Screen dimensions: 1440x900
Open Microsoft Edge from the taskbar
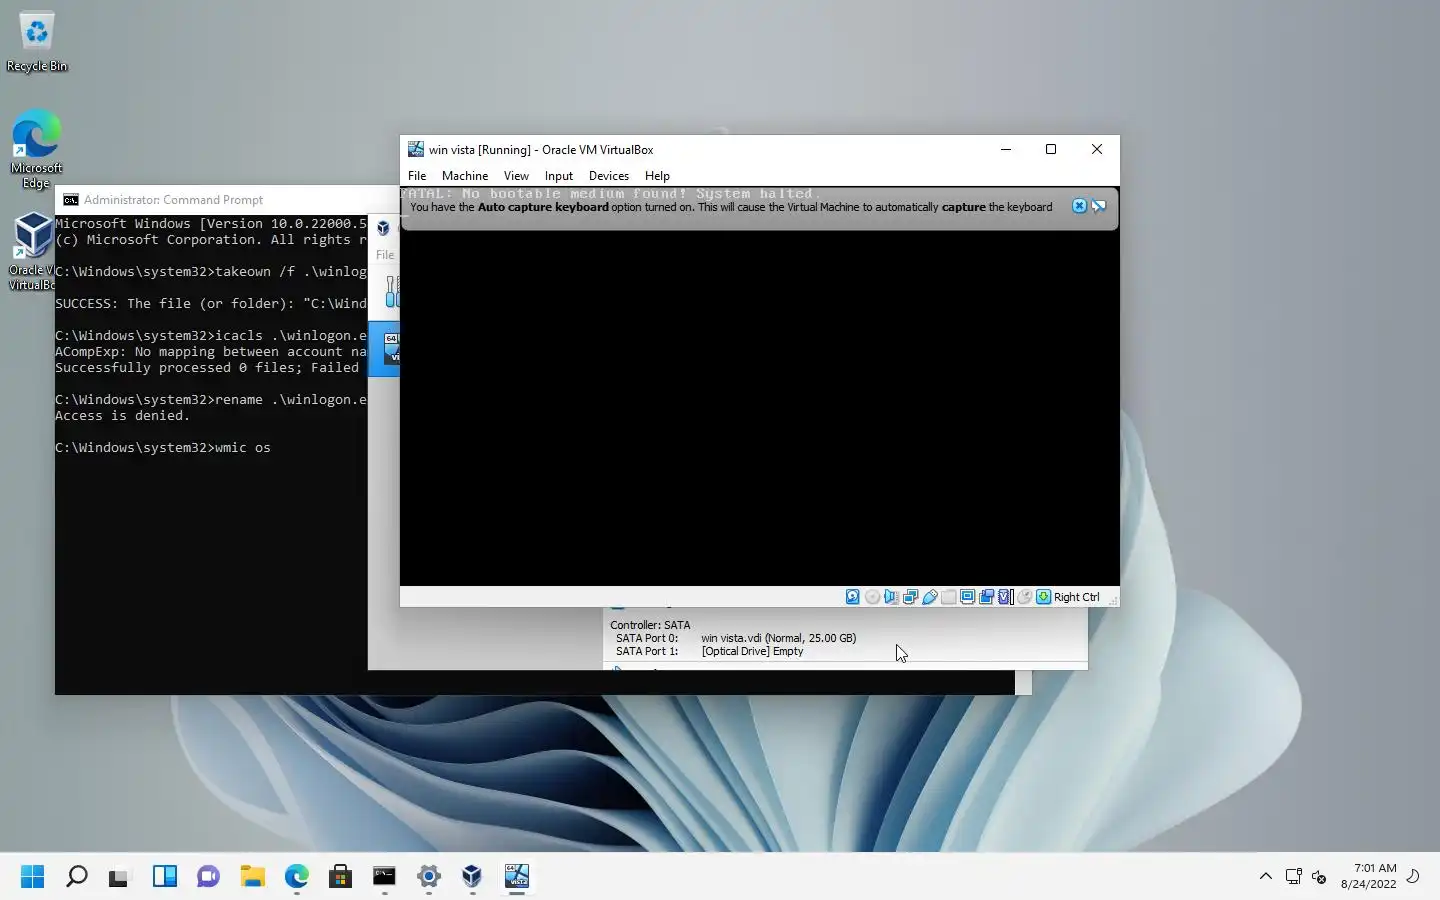(296, 877)
